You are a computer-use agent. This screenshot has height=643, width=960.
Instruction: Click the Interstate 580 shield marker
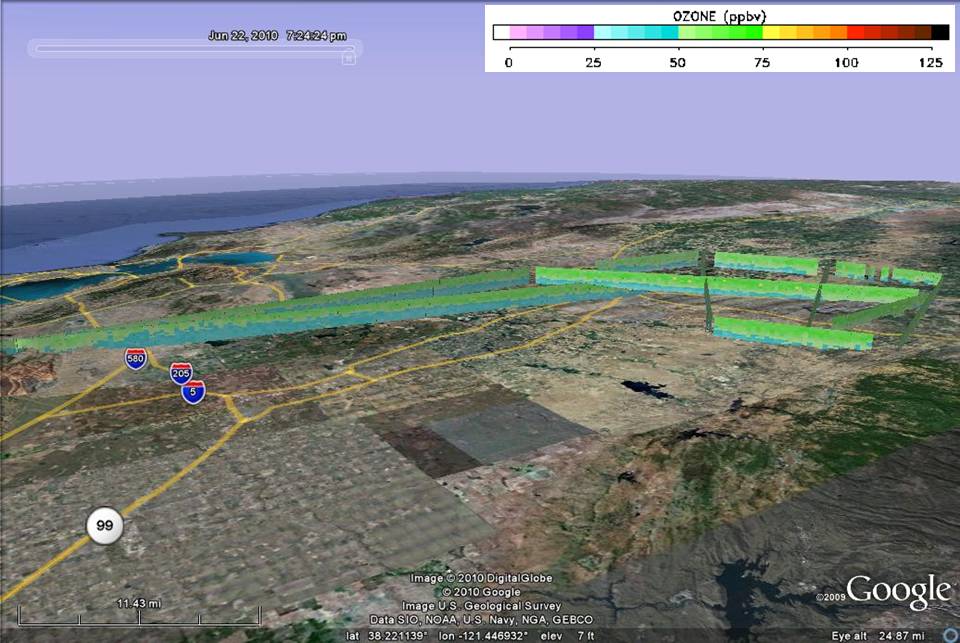[x=135, y=358]
